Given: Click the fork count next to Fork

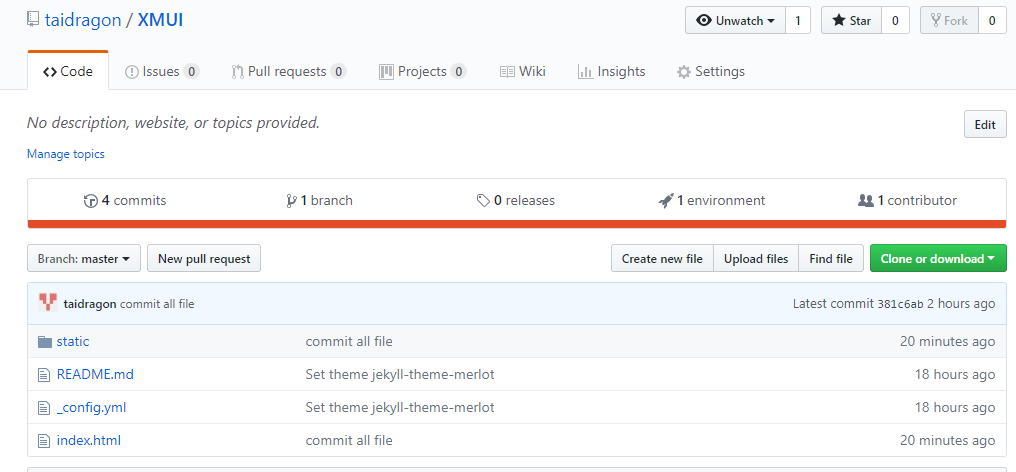Looking at the screenshot, I should 991,20.
